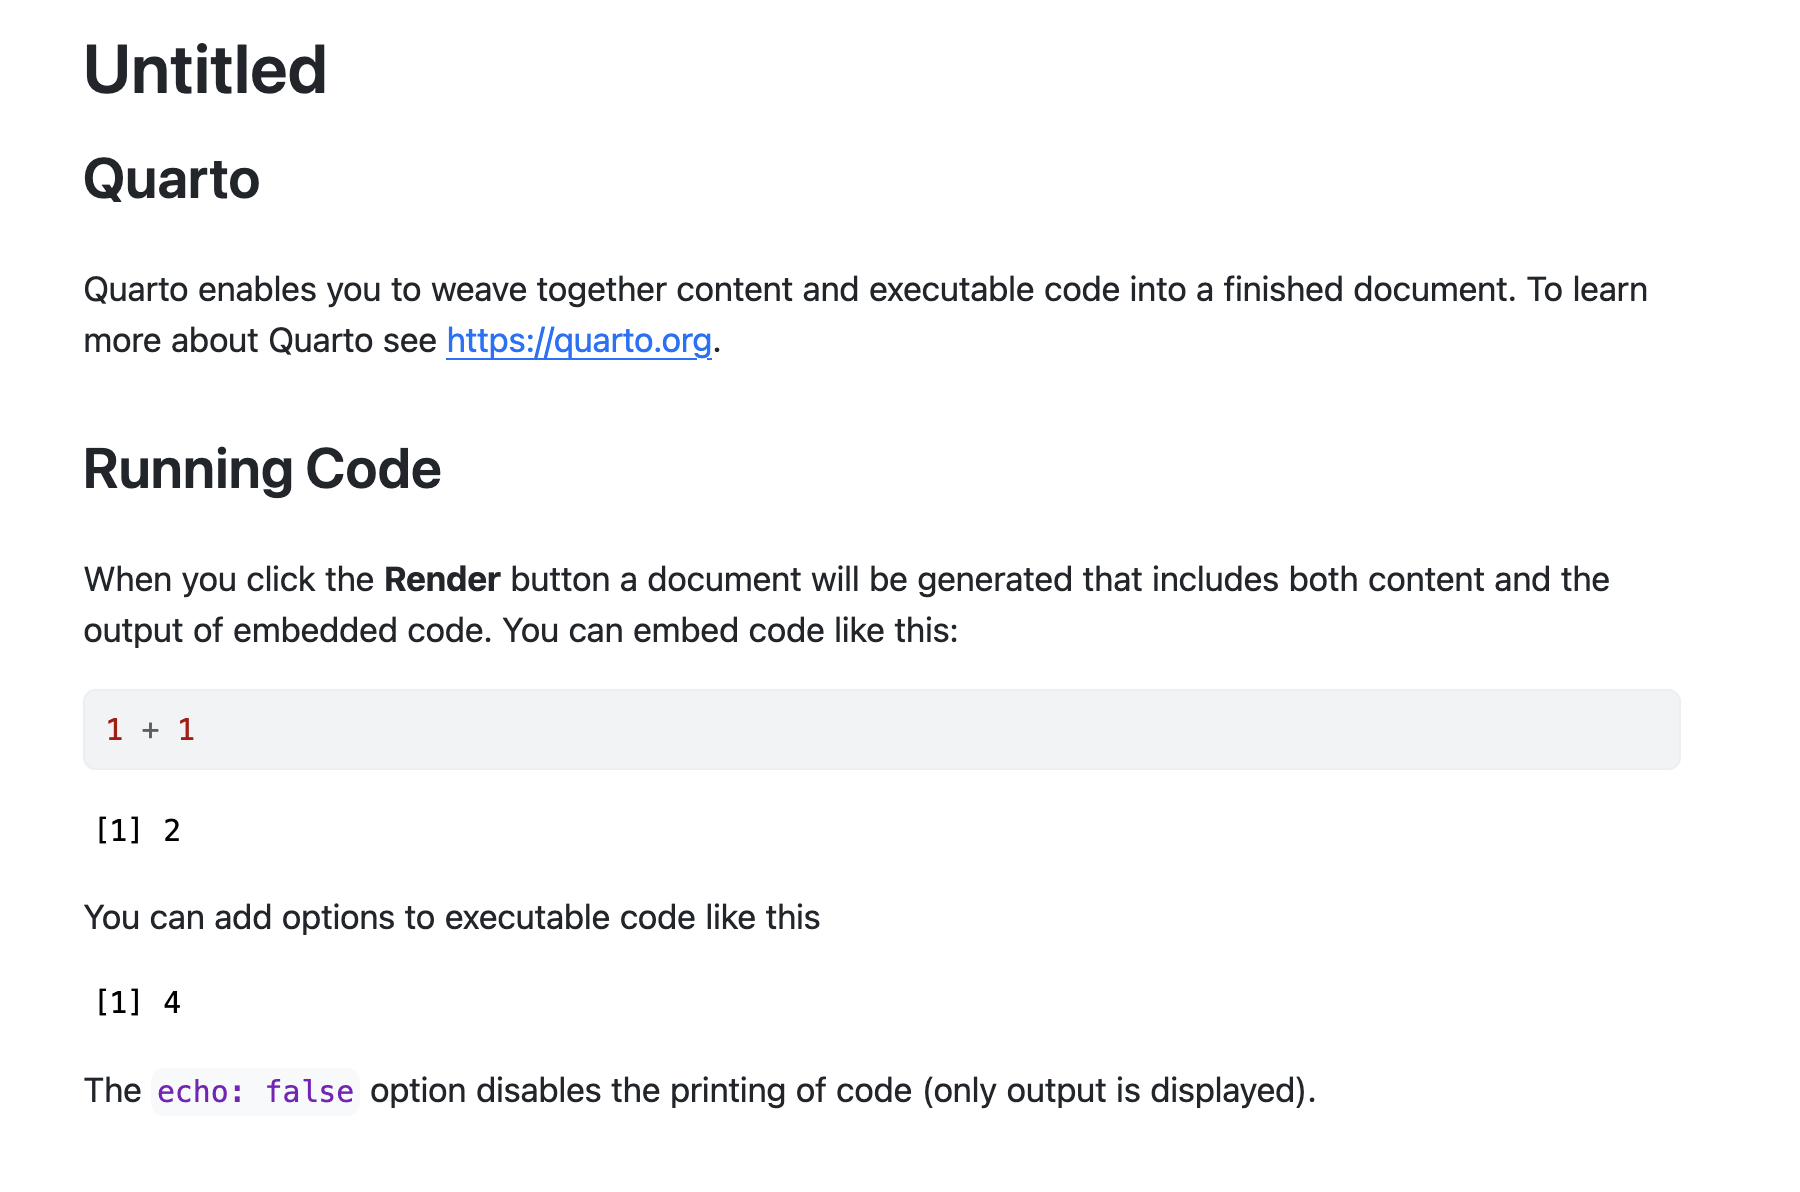Click the "[1]" index before output 2
The width and height of the screenshot is (1800, 1192).
(x=117, y=831)
